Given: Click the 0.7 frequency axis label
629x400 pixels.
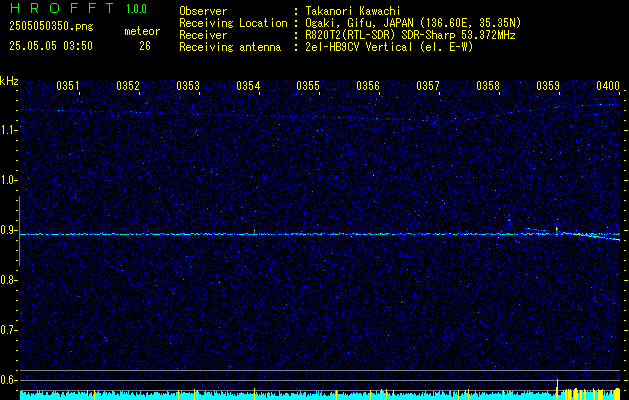Looking at the screenshot, I should (x=7, y=330).
